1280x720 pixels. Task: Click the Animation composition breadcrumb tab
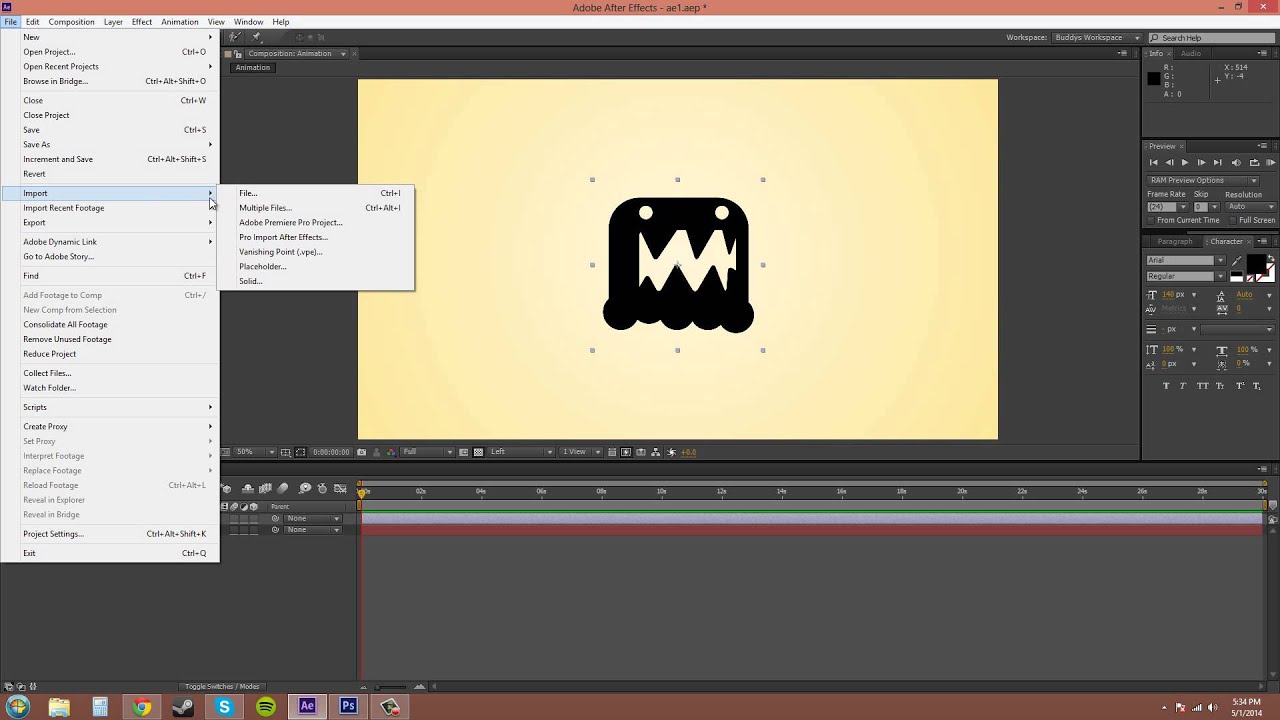[253, 68]
